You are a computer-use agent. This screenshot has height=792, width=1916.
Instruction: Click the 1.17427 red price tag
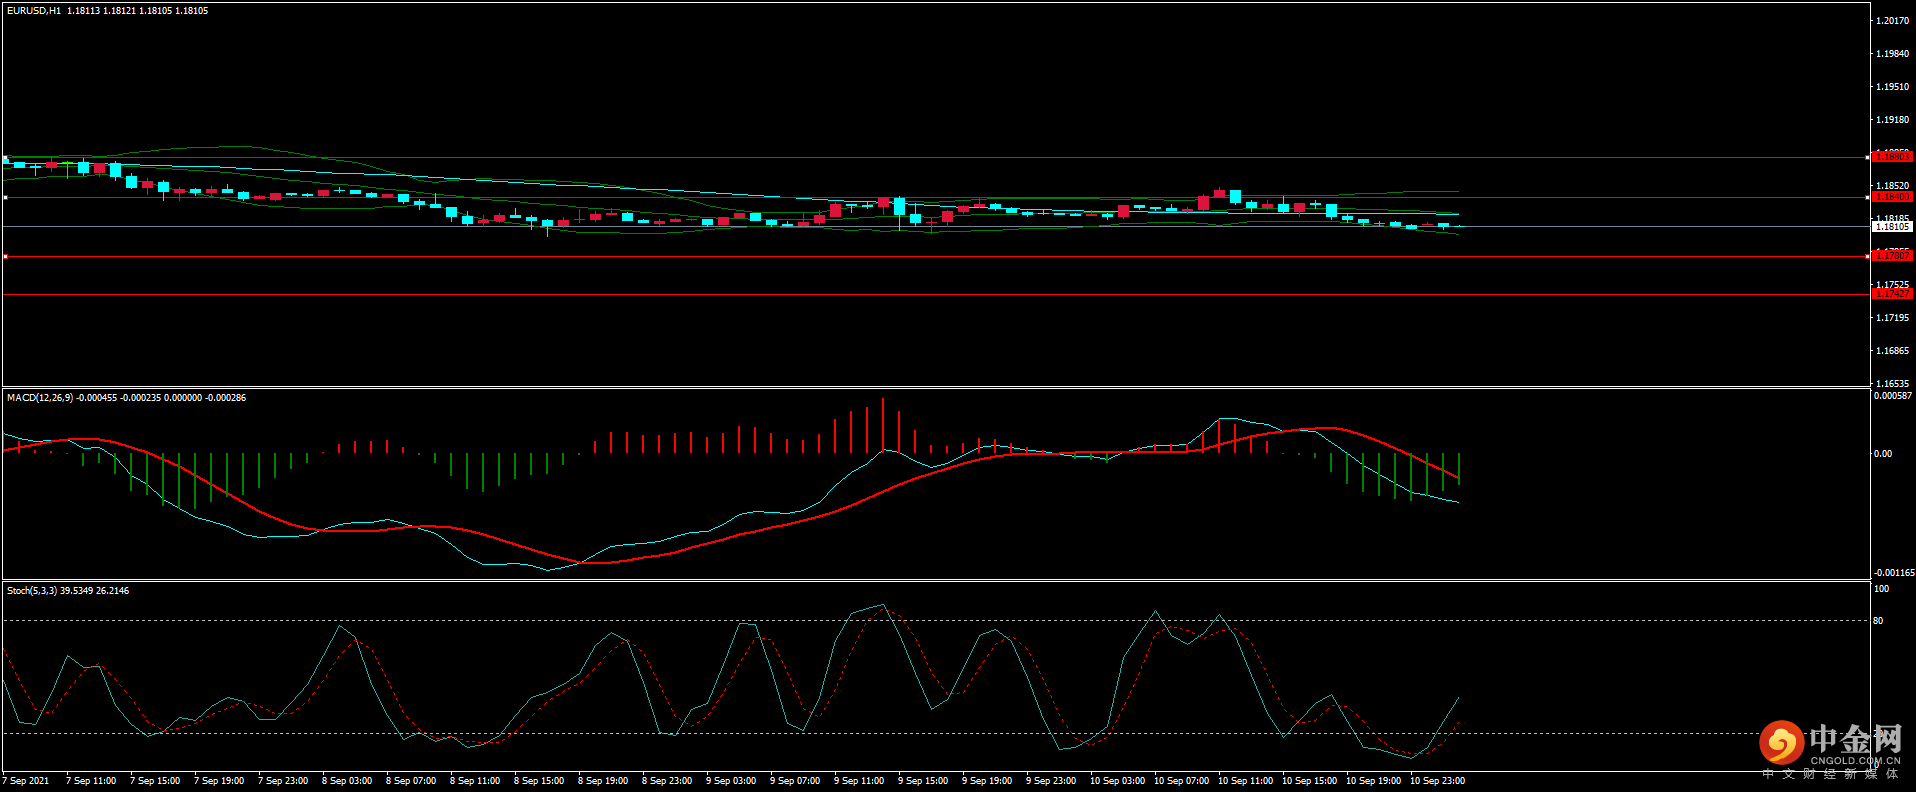coord(1891,294)
